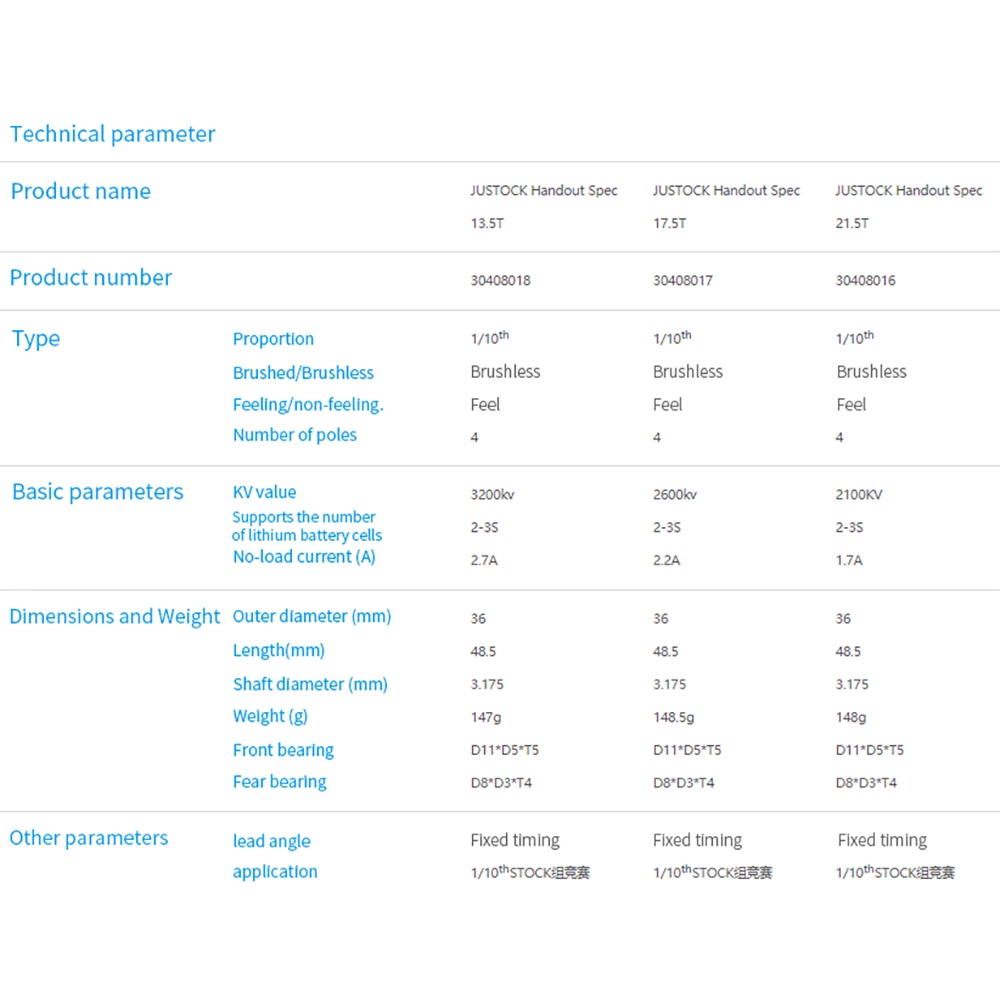Click the Feeling/non-feeling label
The width and height of the screenshot is (1000, 1000).
pos(308,405)
